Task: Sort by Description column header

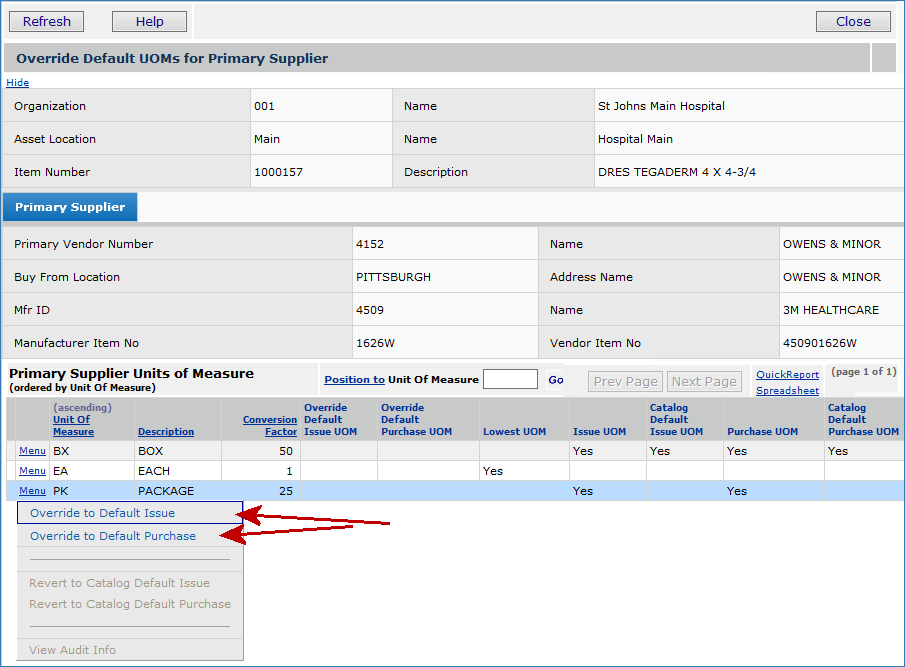Action: (166, 432)
